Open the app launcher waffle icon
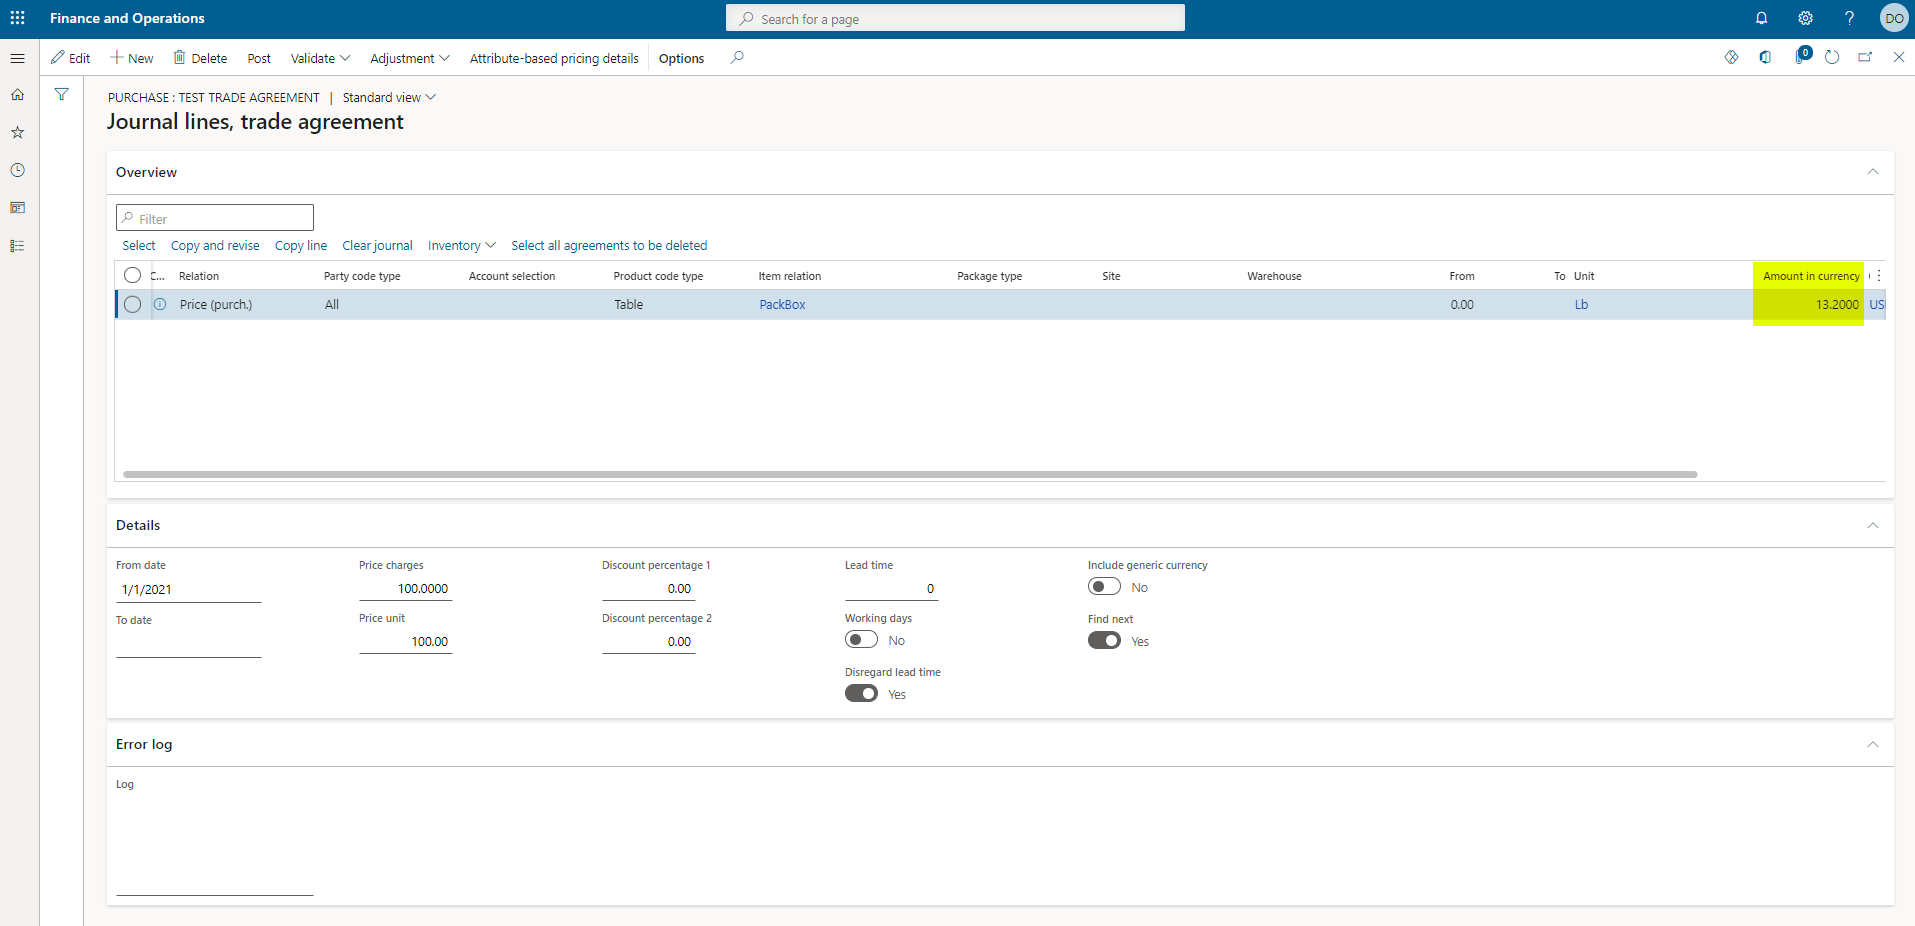The height and width of the screenshot is (926, 1915). click(x=17, y=18)
